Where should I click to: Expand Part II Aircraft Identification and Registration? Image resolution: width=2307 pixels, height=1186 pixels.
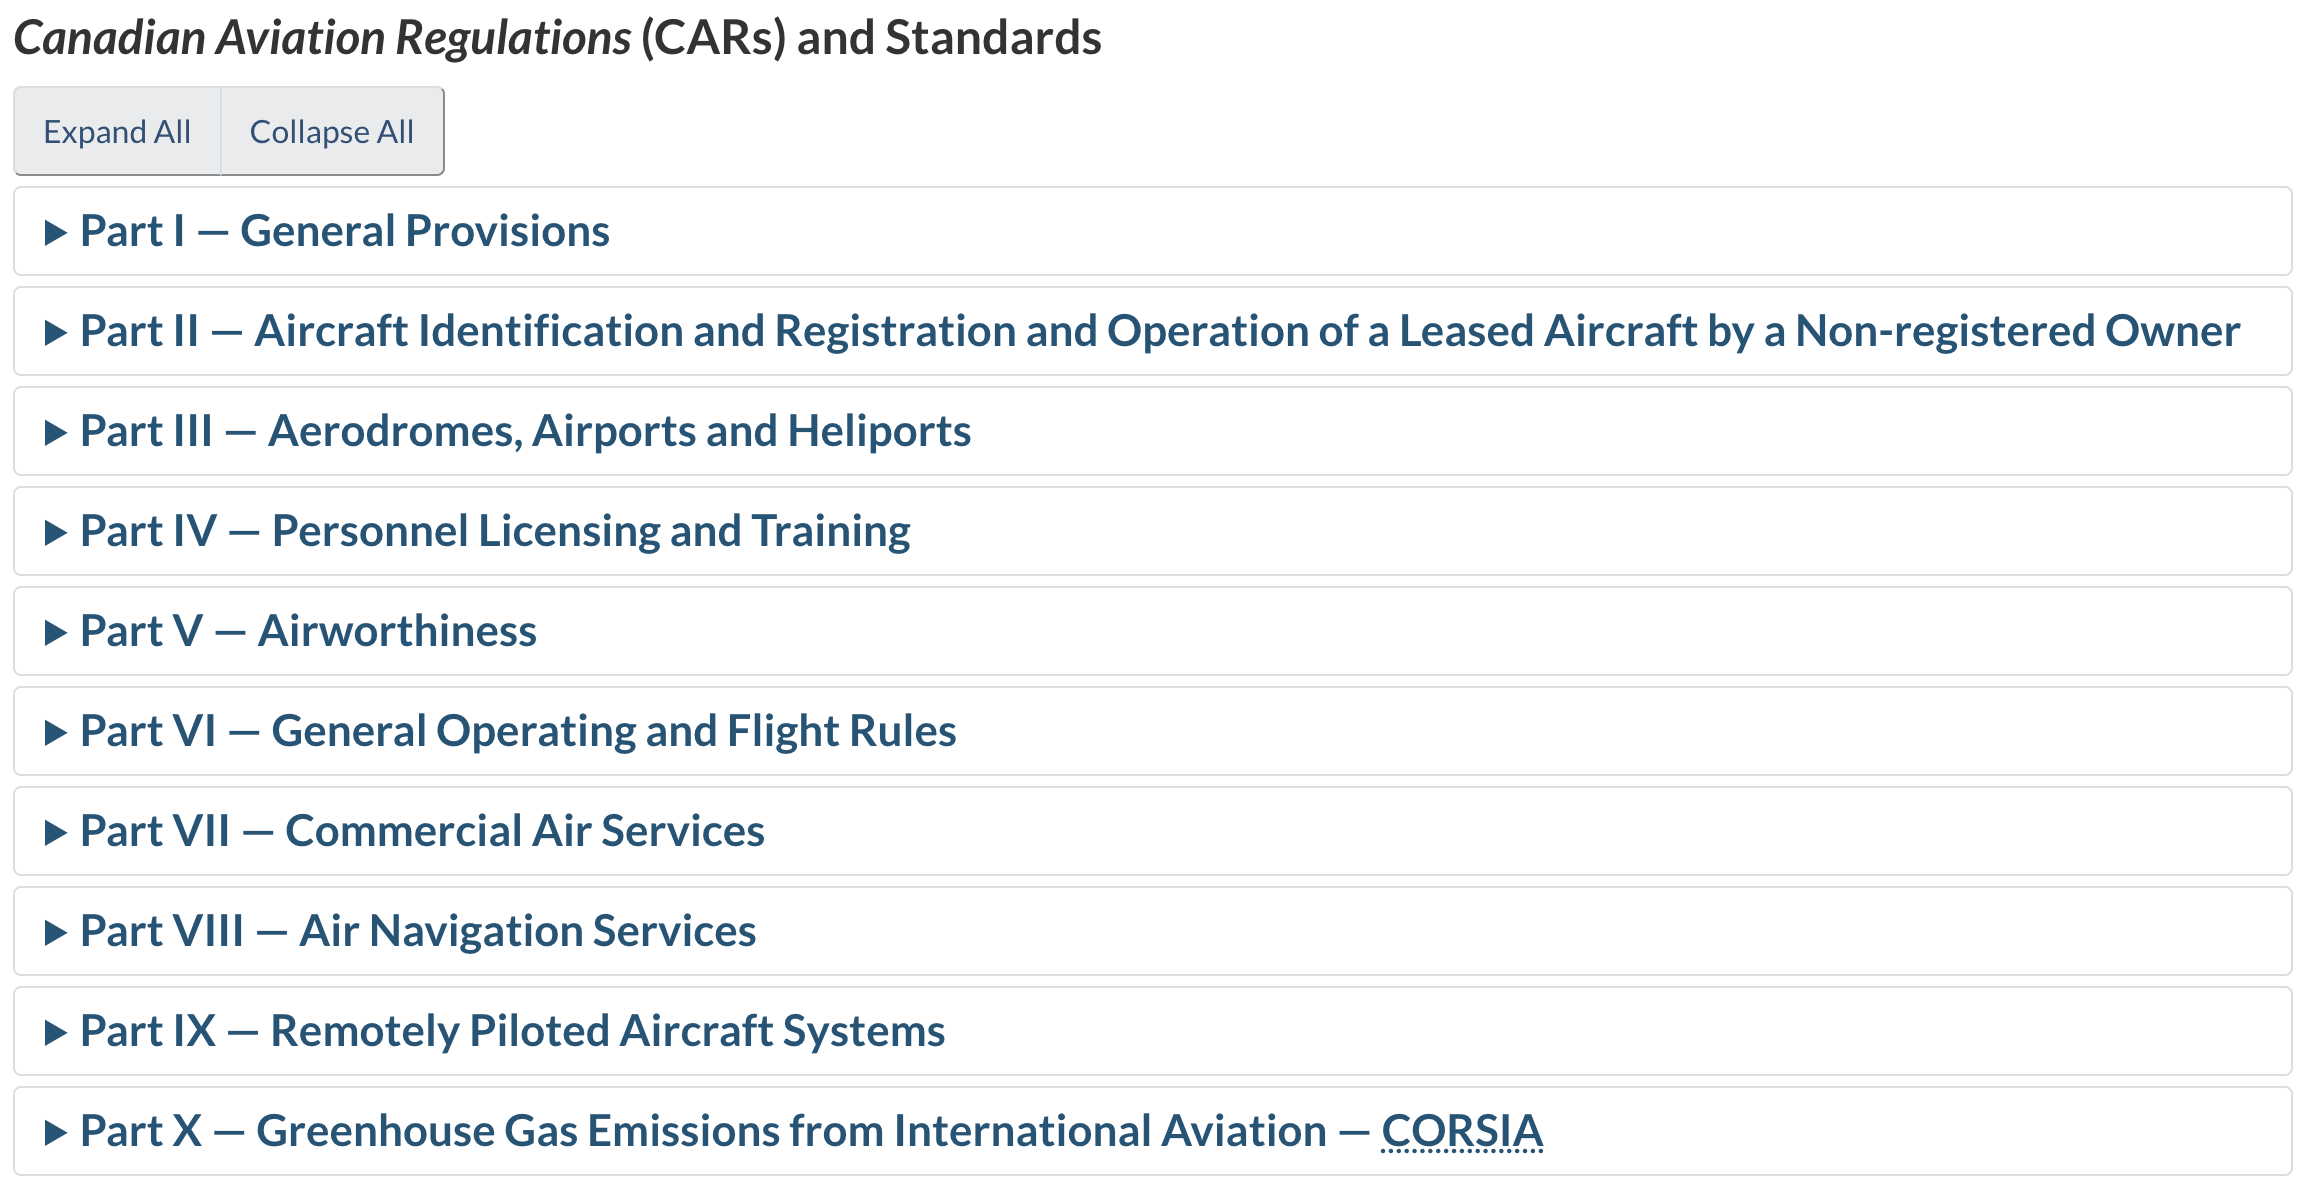point(1159,331)
